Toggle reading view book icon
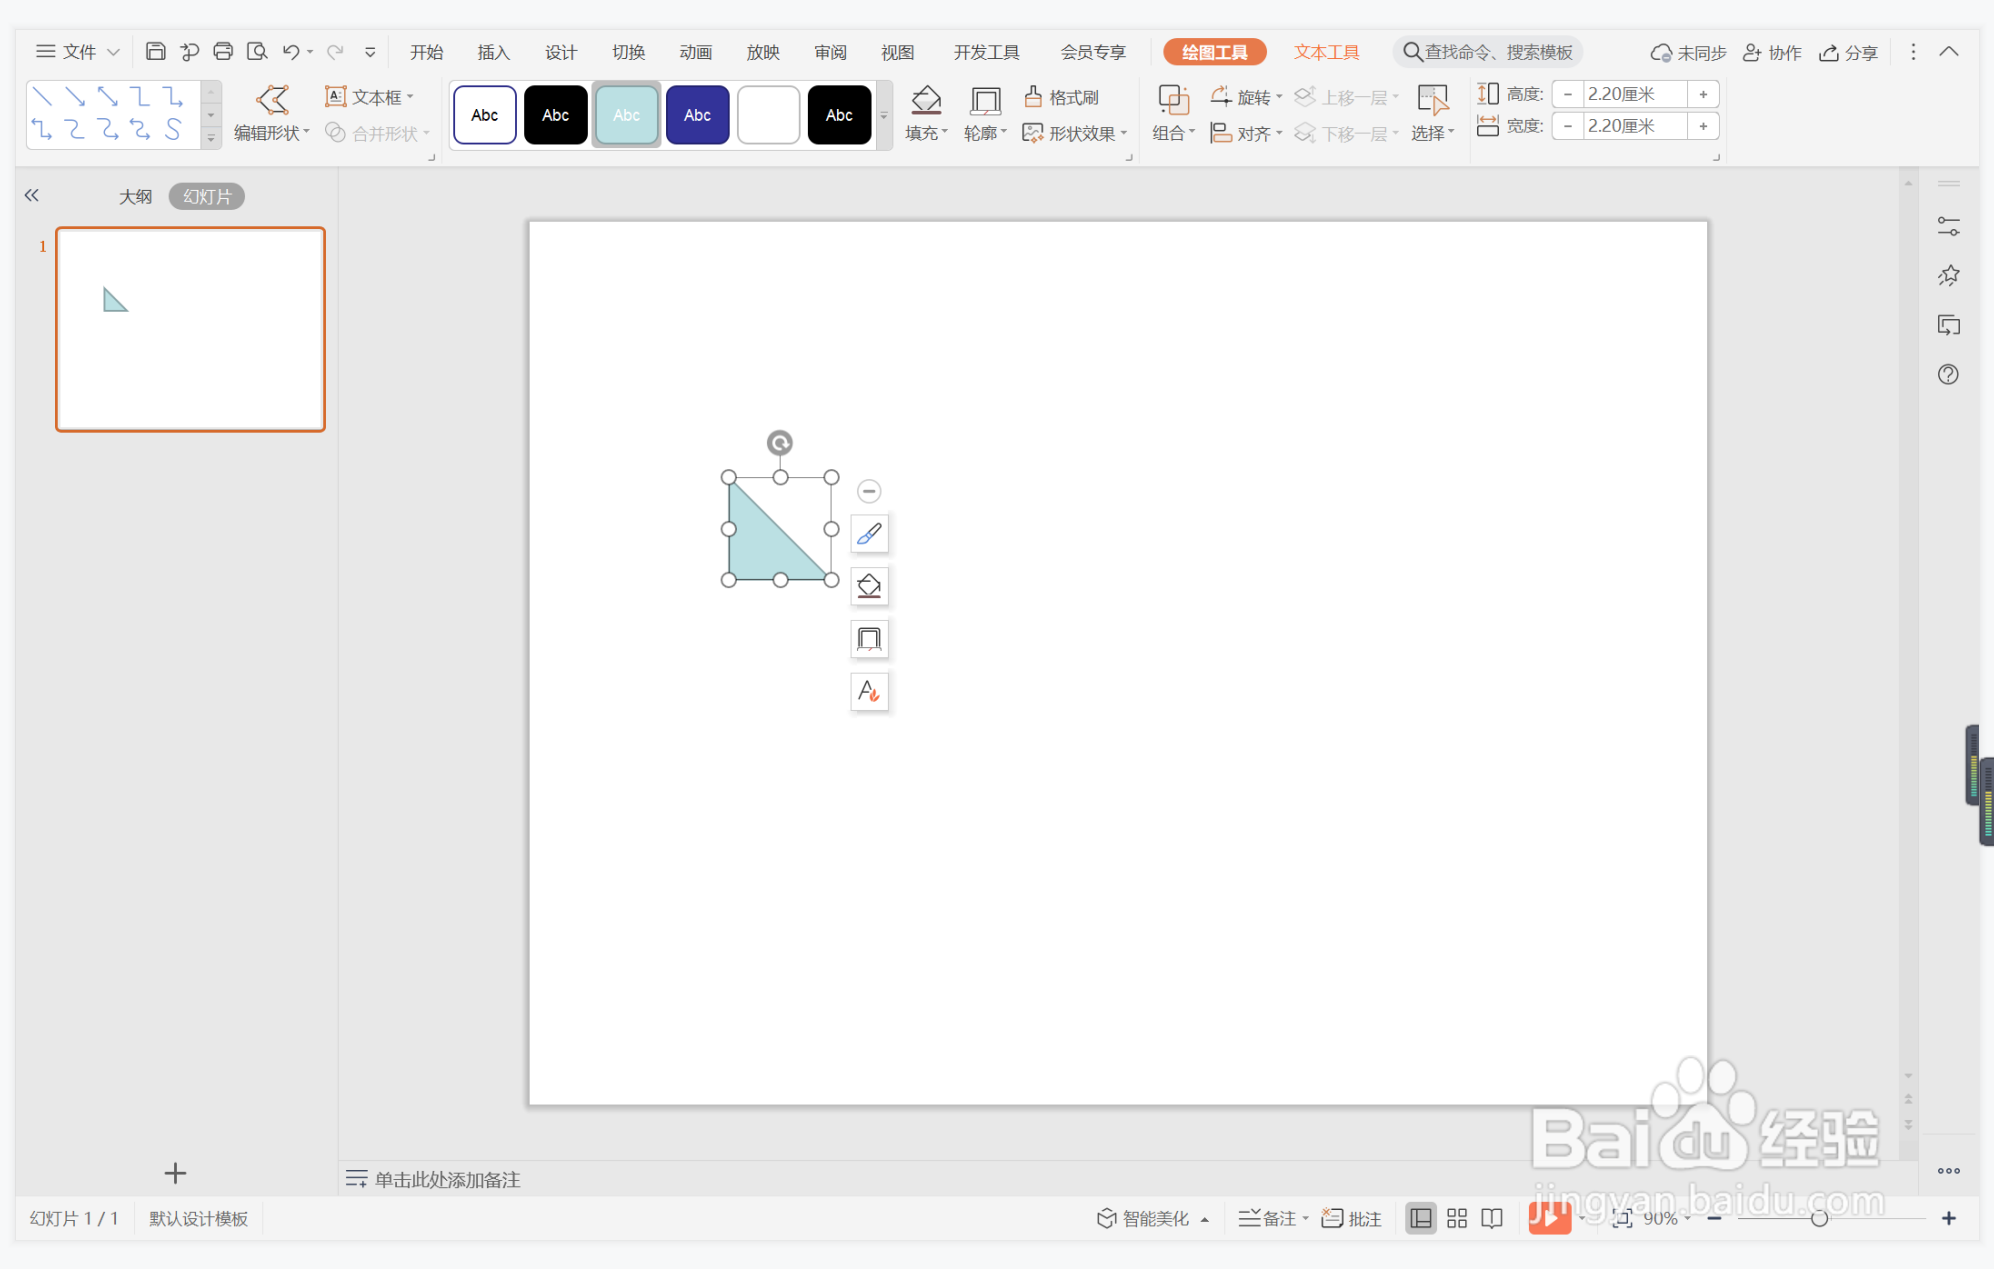 coord(1492,1218)
